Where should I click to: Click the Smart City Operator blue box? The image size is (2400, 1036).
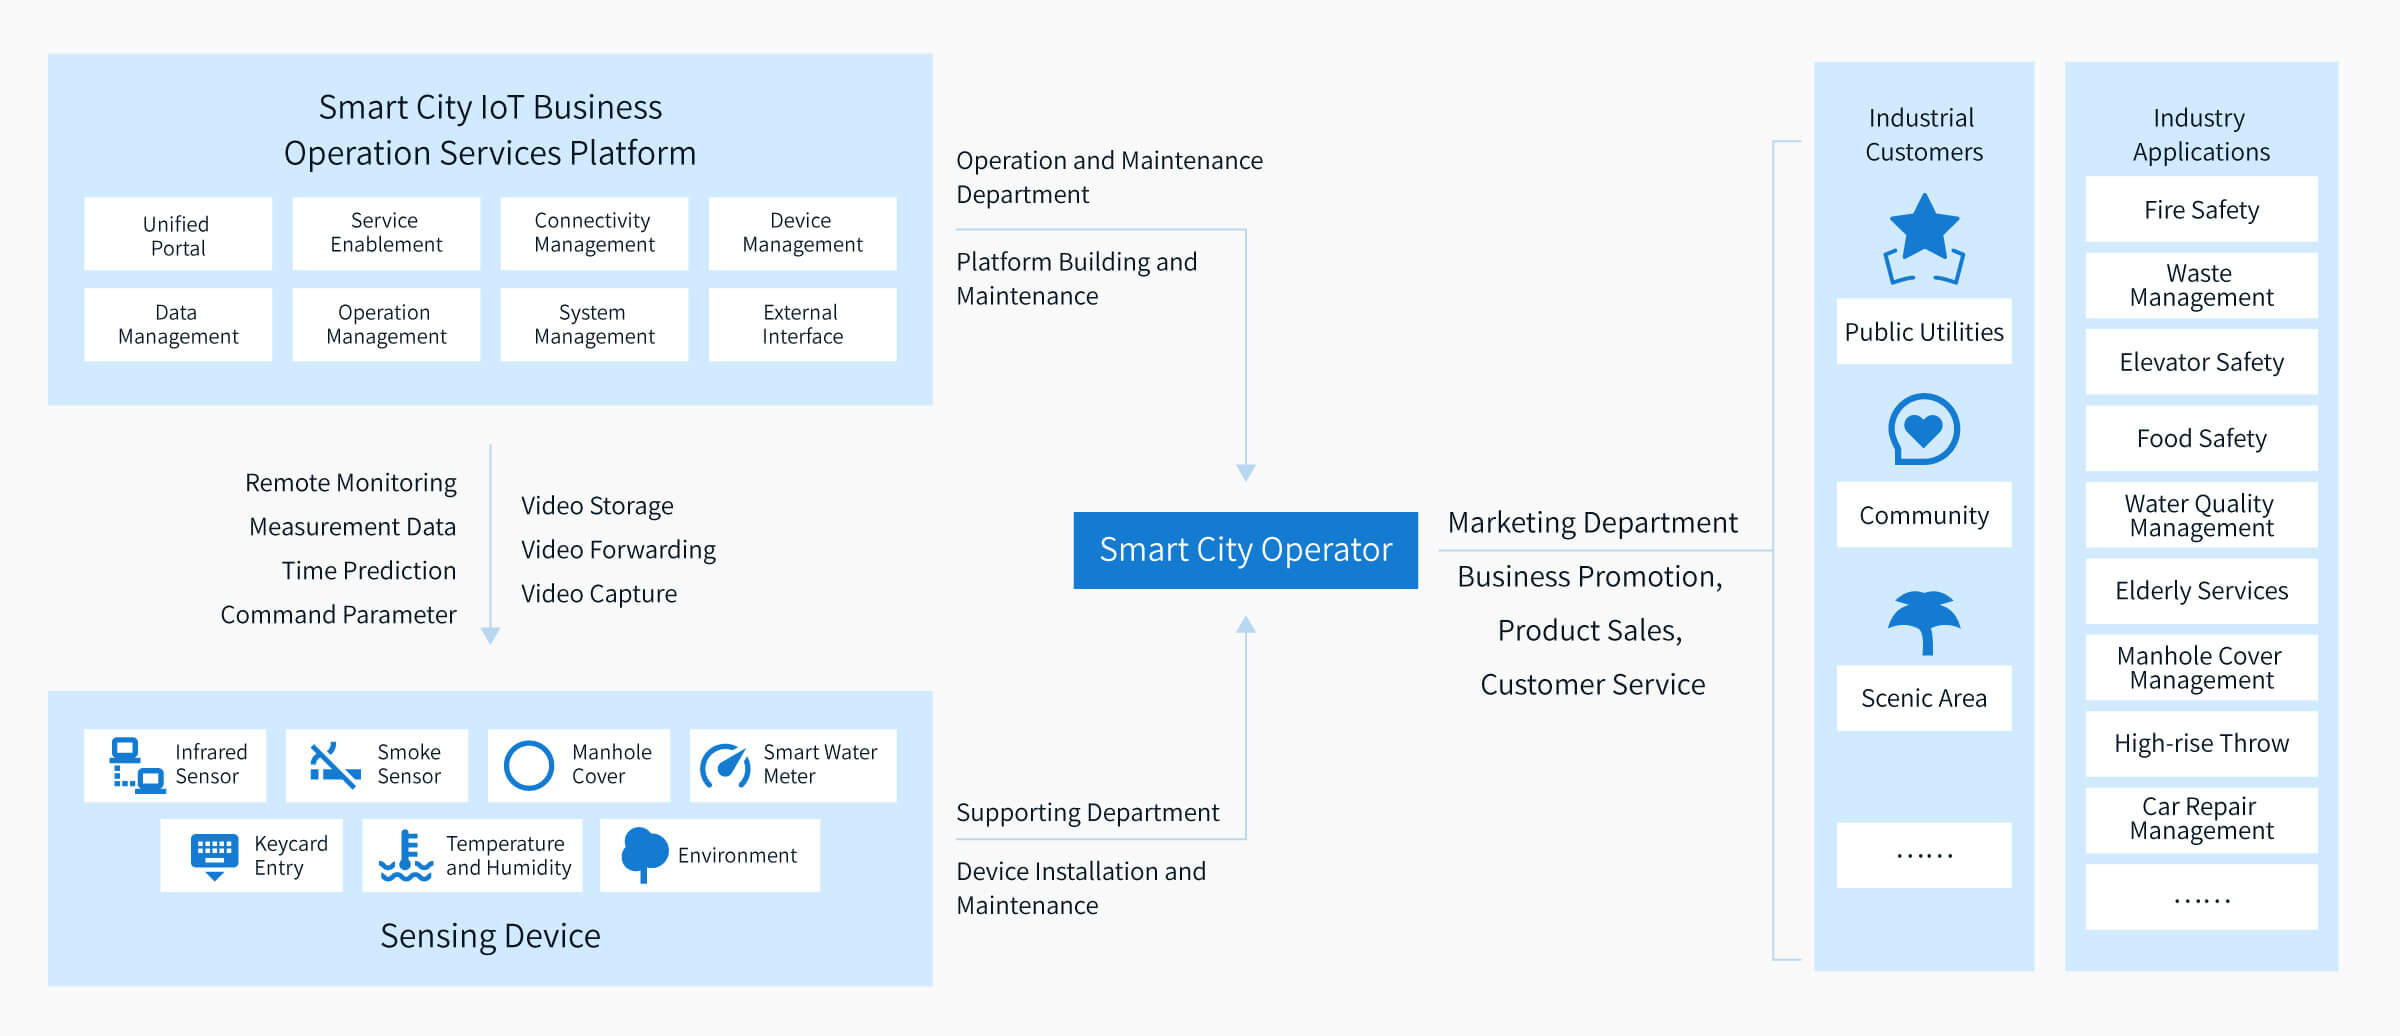pyautogui.click(x=1246, y=550)
